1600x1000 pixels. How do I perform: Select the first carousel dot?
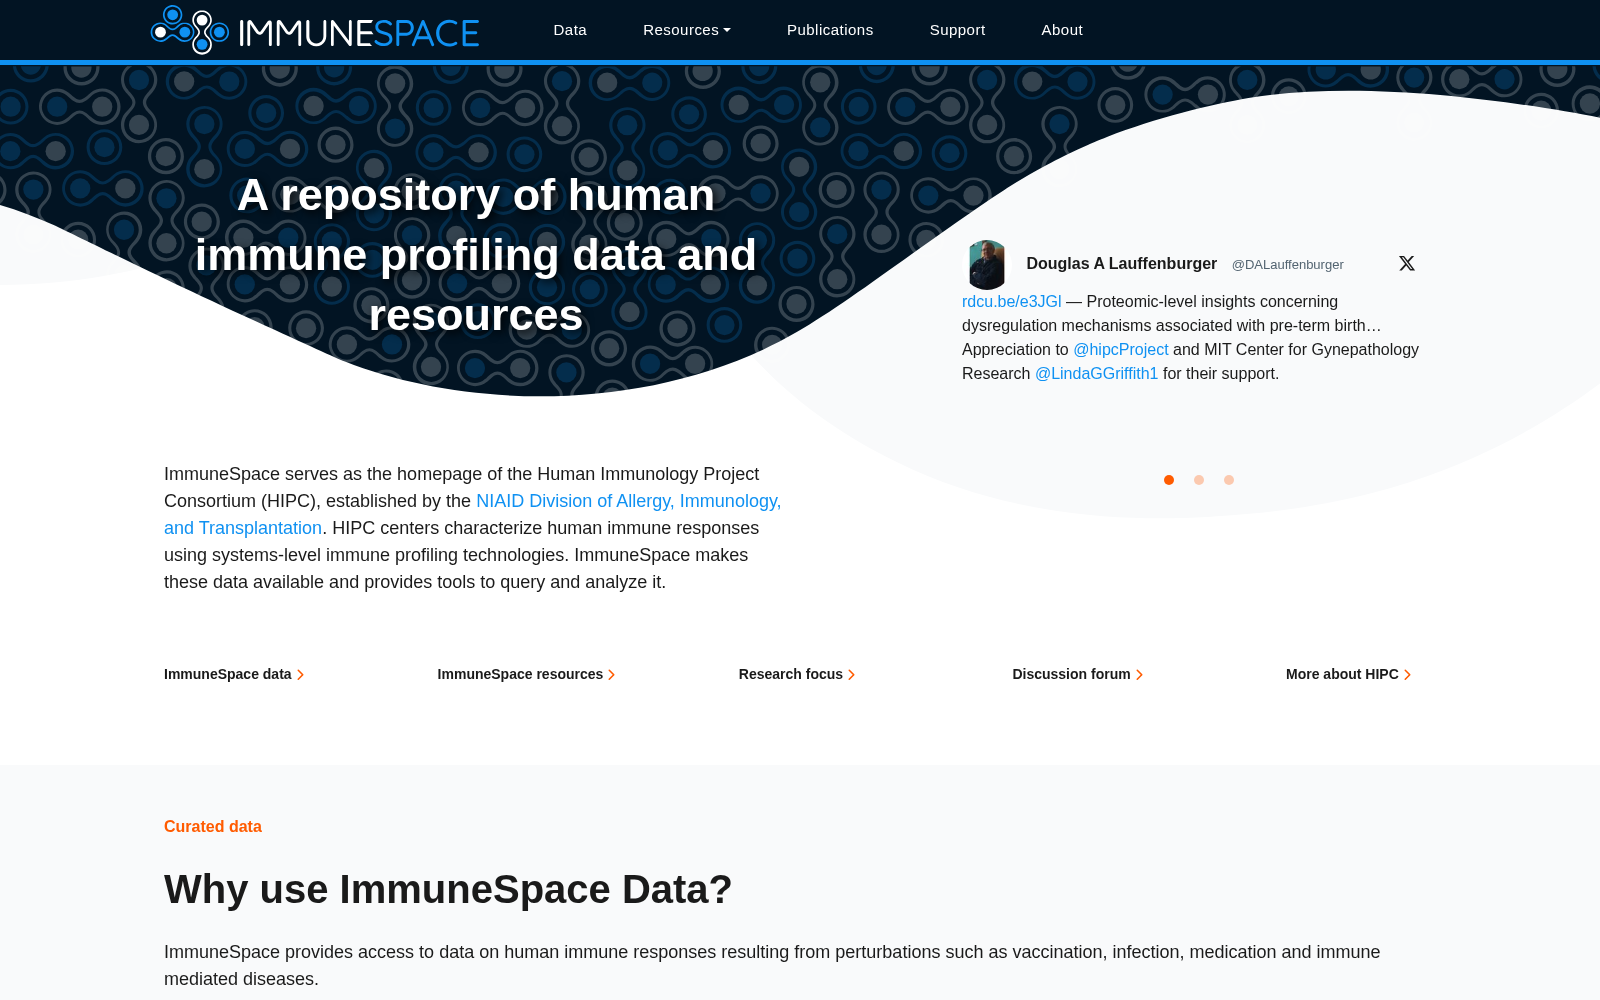[x=1169, y=480]
